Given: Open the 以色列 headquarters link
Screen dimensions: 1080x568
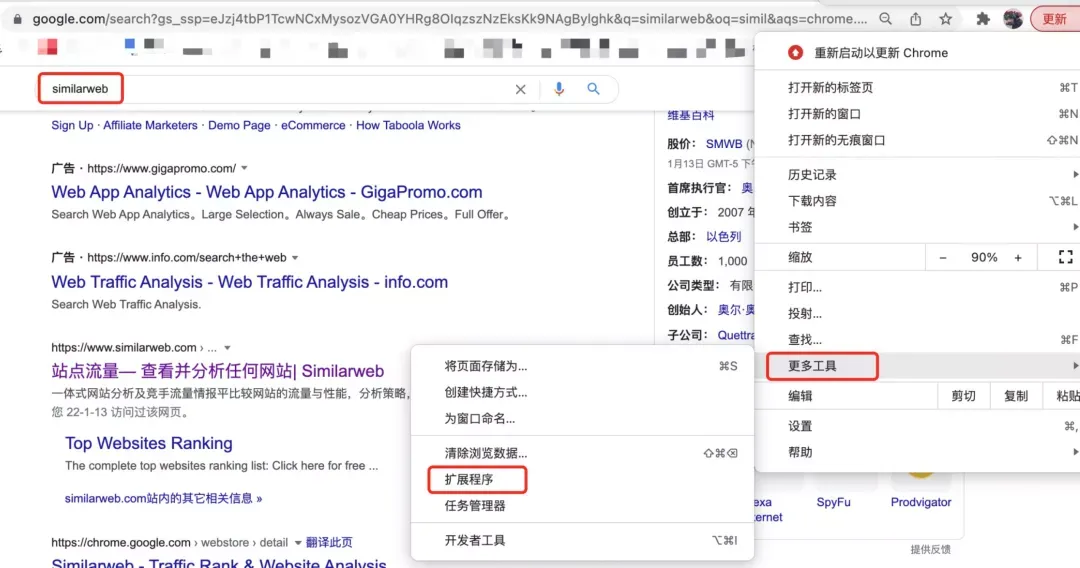Looking at the screenshot, I should click(723, 237).
